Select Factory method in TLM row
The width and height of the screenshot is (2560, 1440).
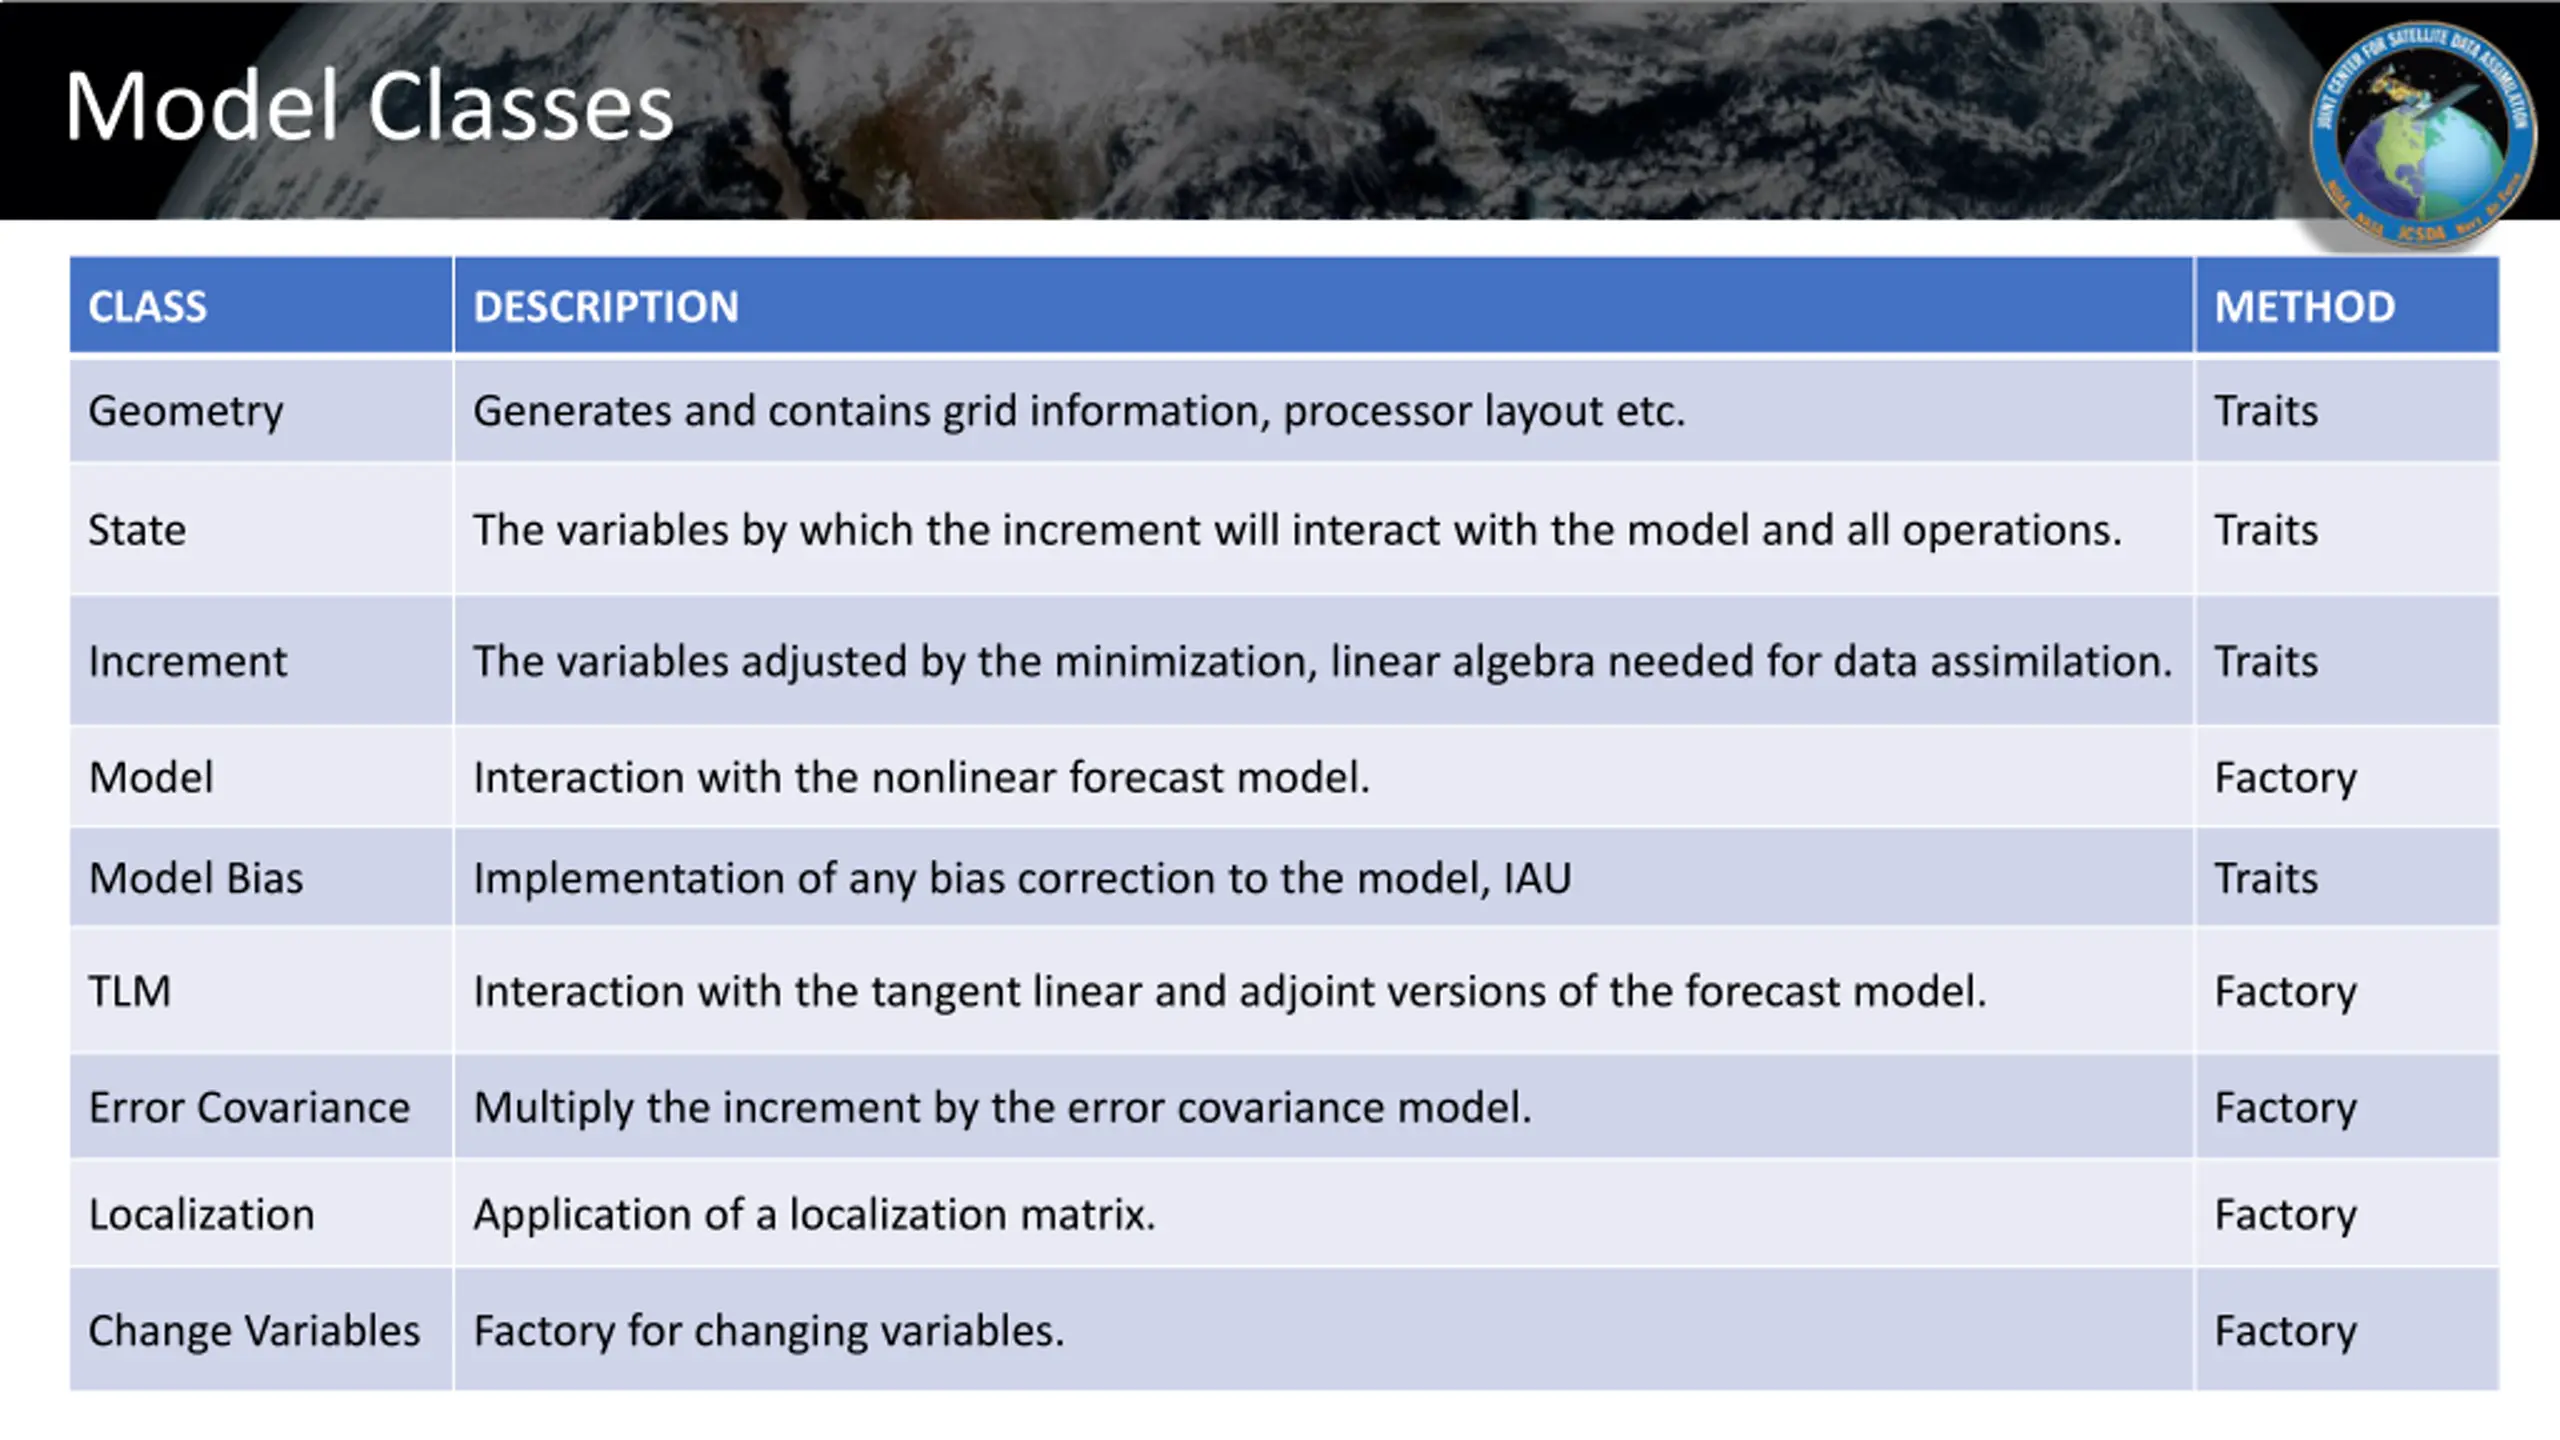click(2285, 992)
